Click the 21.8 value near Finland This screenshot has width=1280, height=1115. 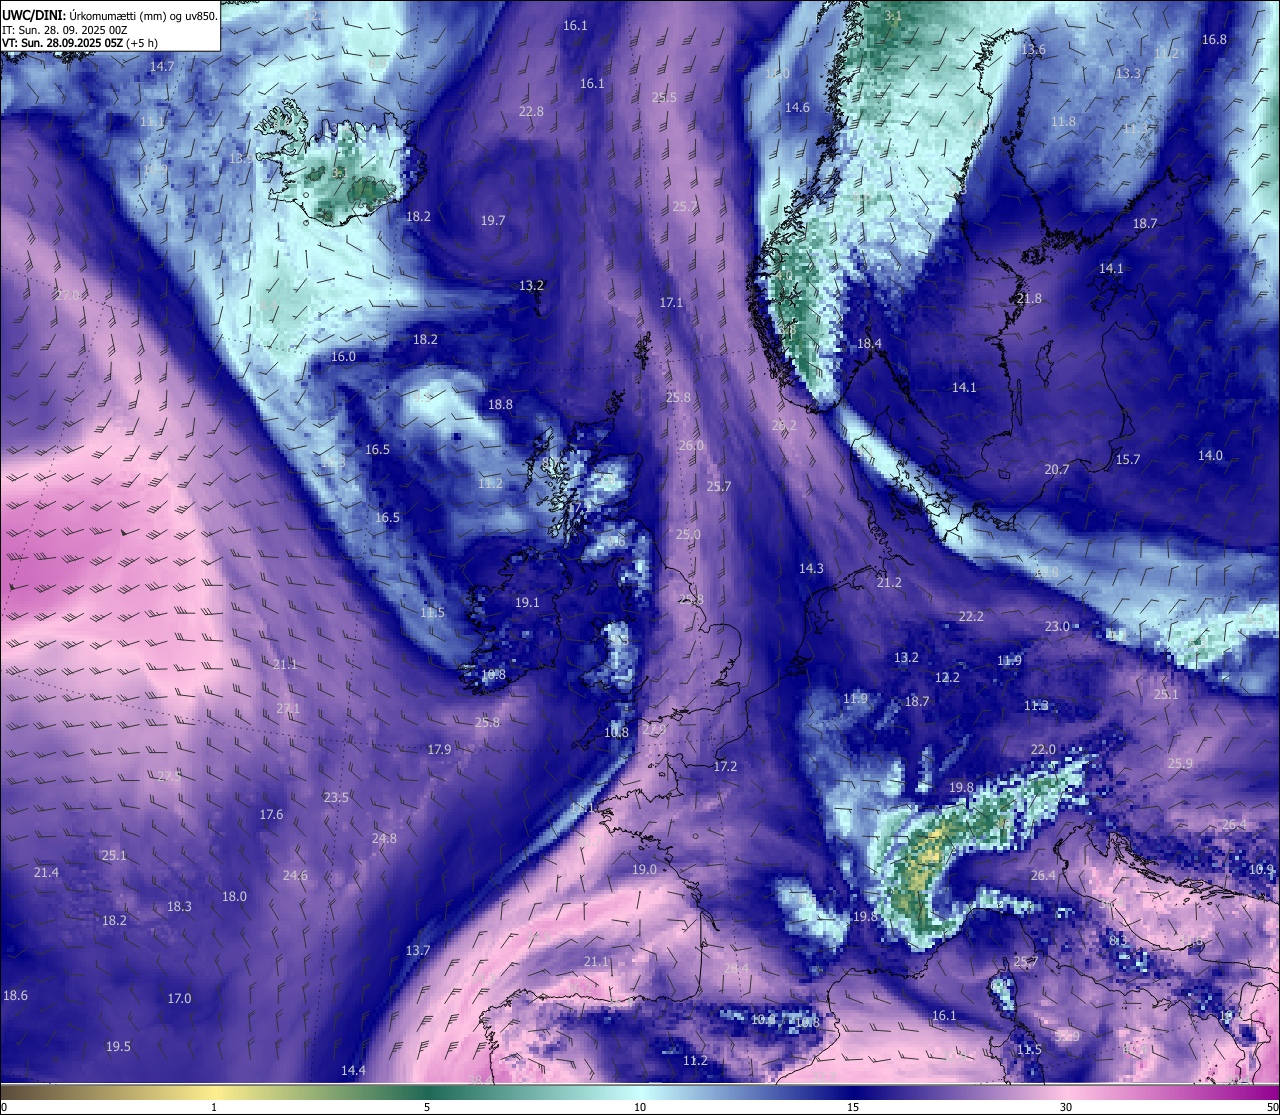tap(1029, 298)
